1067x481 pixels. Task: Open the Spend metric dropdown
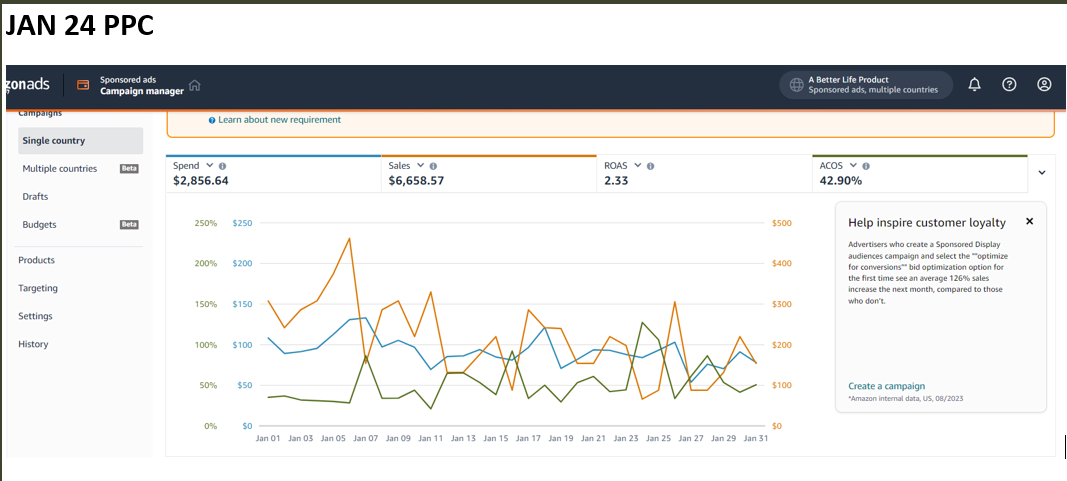(209, 165)
